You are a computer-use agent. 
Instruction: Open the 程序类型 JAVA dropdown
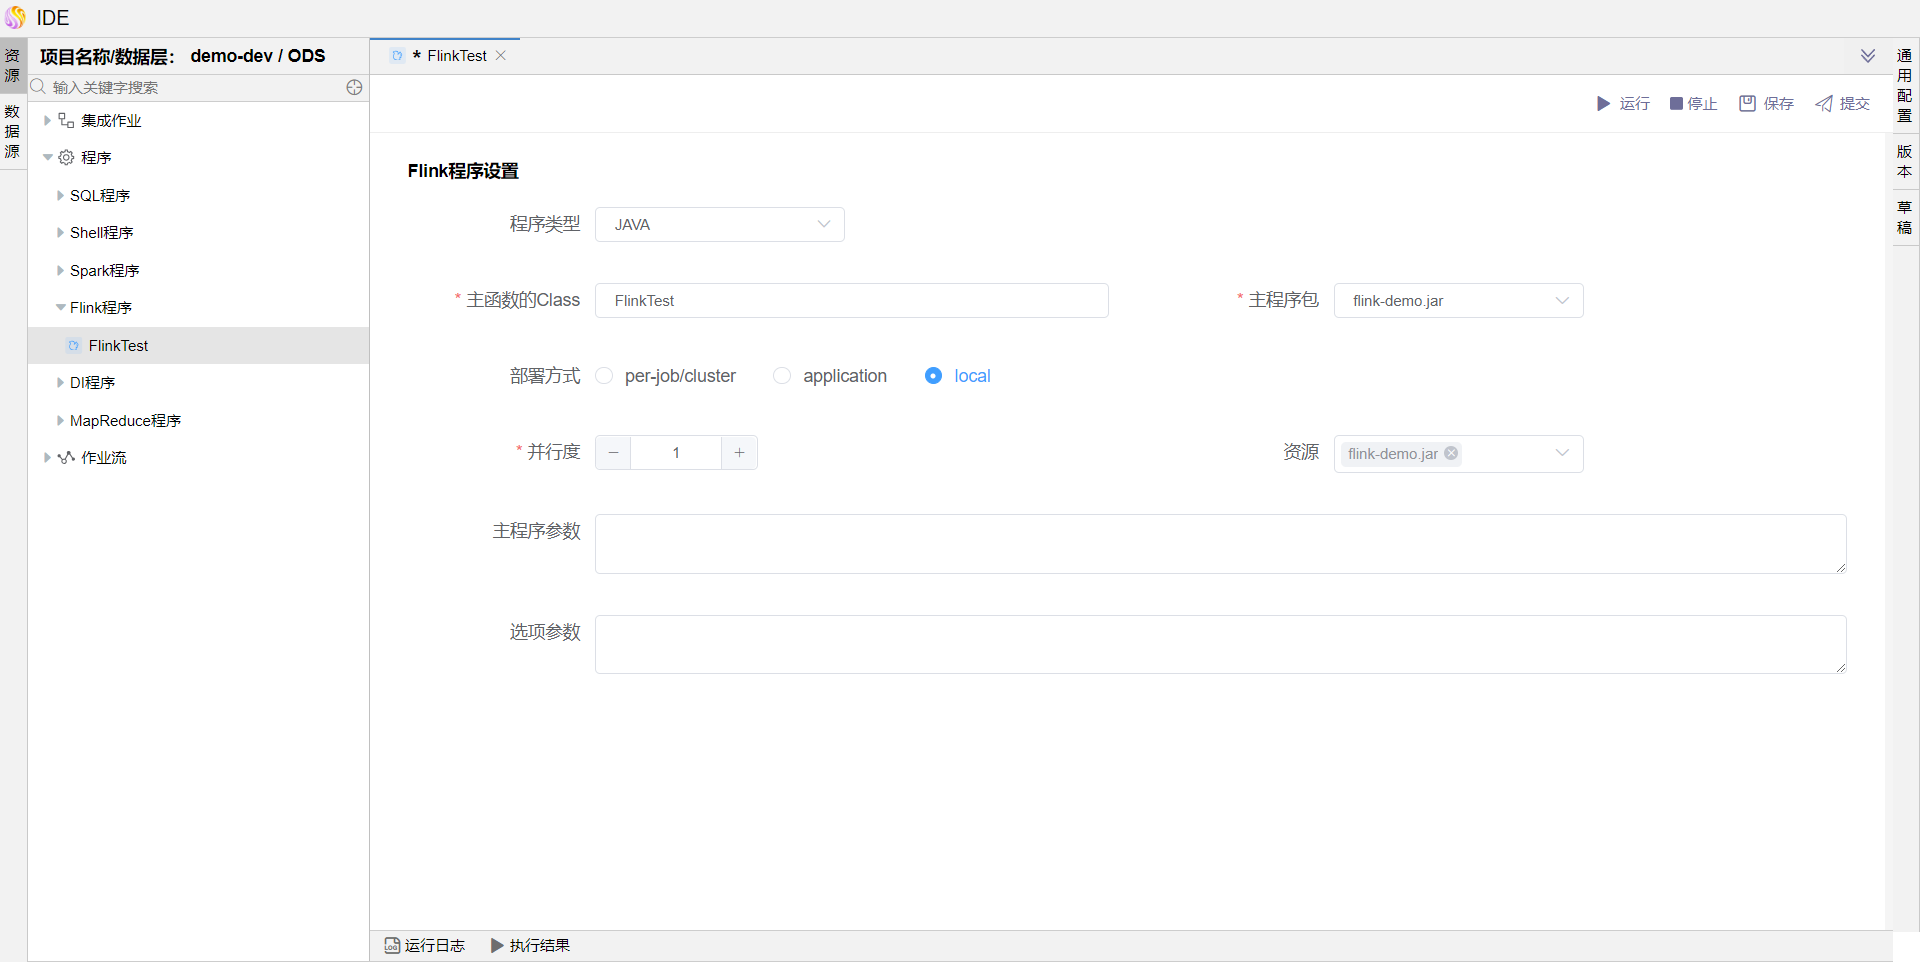coord(719,225)
